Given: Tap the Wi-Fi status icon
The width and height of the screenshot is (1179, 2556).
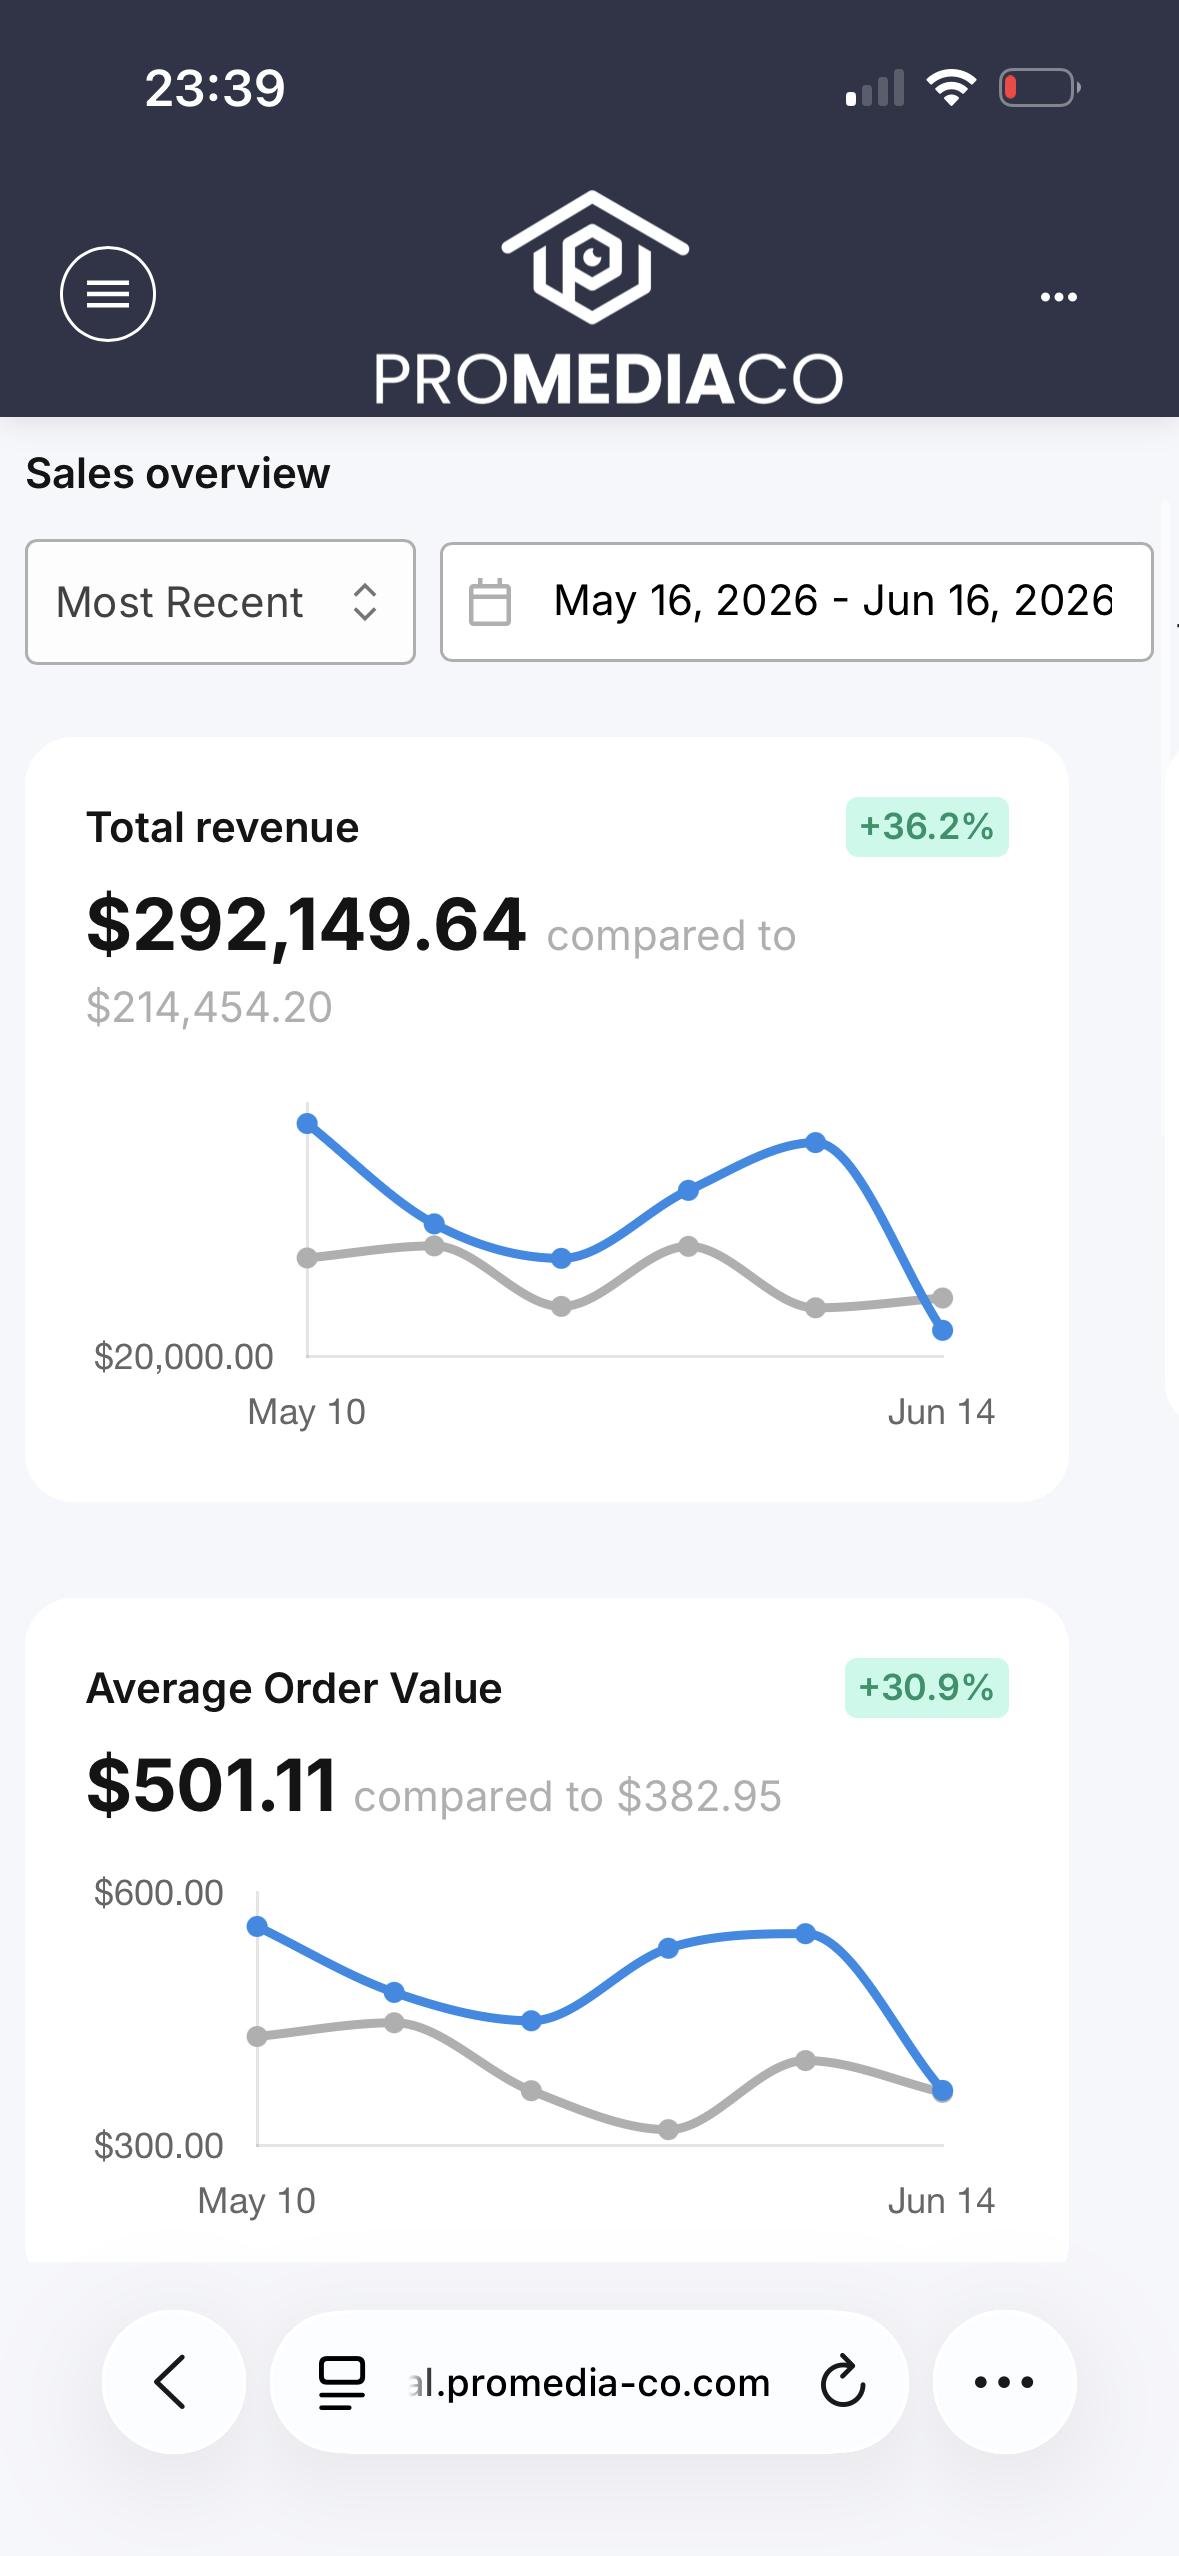Looking at the screenshot, I should [951, 88].
